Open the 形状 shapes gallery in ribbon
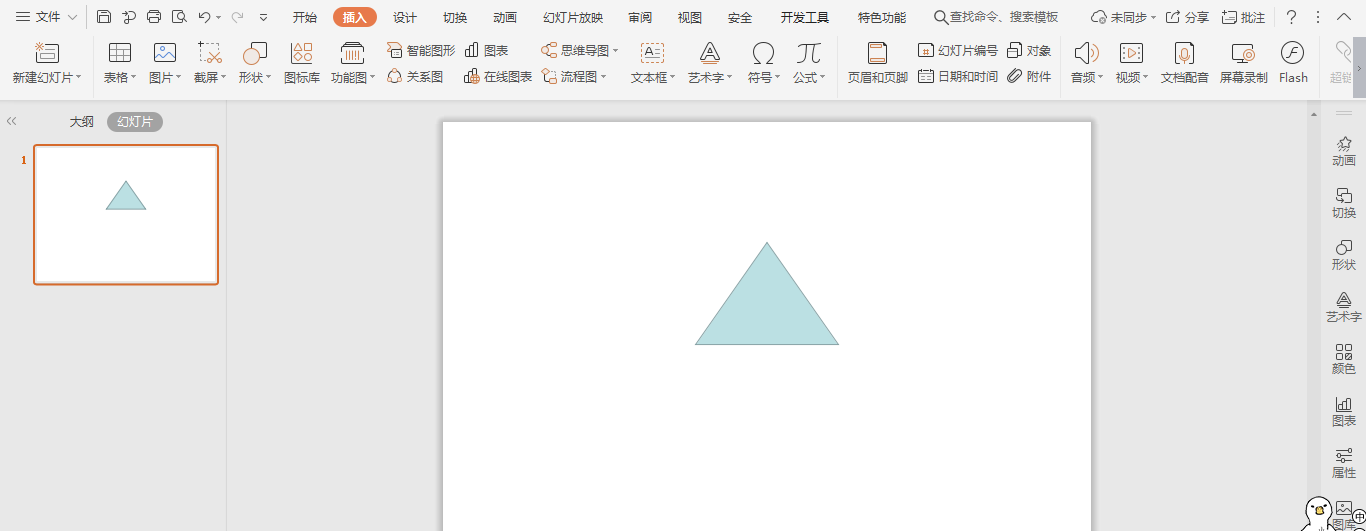Viewport: 1366px width, 531px height. pyautogui.click(x=255, y=62)
